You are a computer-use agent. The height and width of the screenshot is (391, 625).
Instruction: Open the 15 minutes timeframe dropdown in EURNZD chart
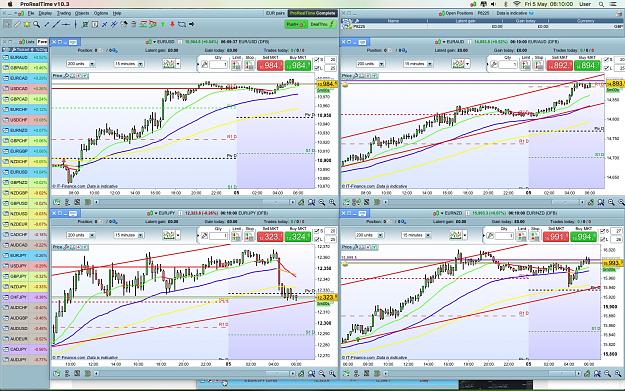click(417, 235)
